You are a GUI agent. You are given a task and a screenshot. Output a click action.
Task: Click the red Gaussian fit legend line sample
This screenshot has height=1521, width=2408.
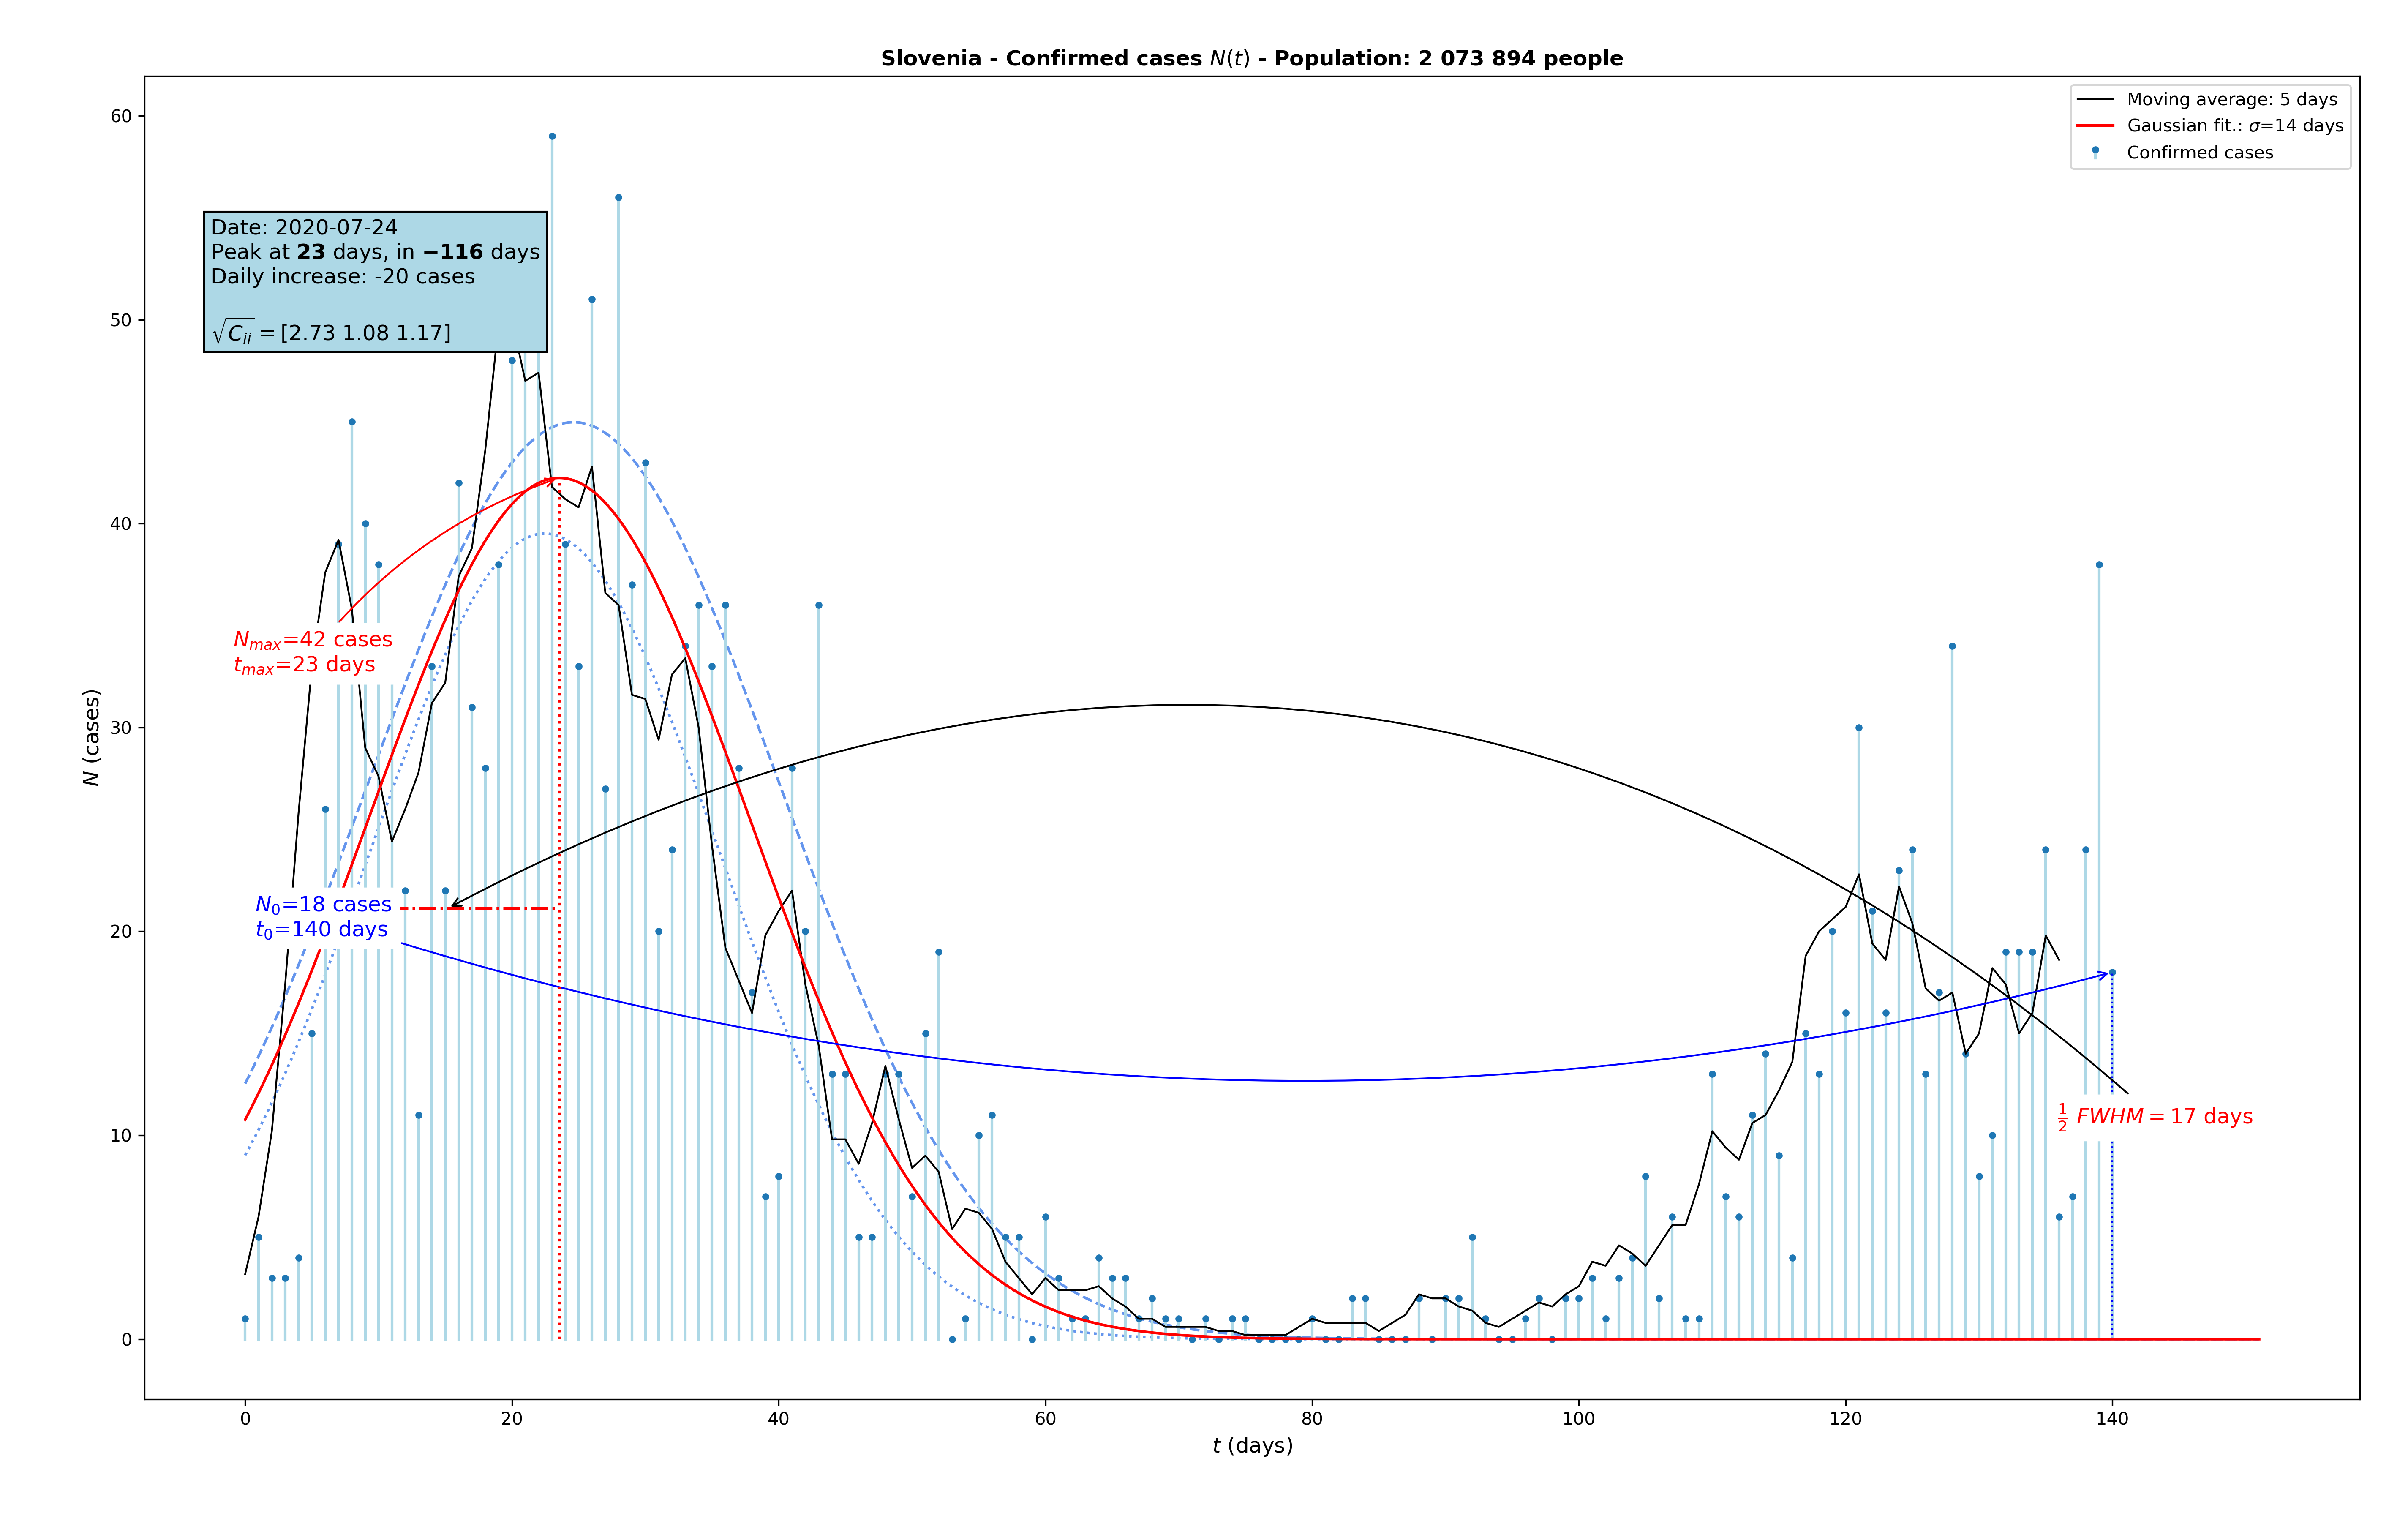click(2095, 126)
